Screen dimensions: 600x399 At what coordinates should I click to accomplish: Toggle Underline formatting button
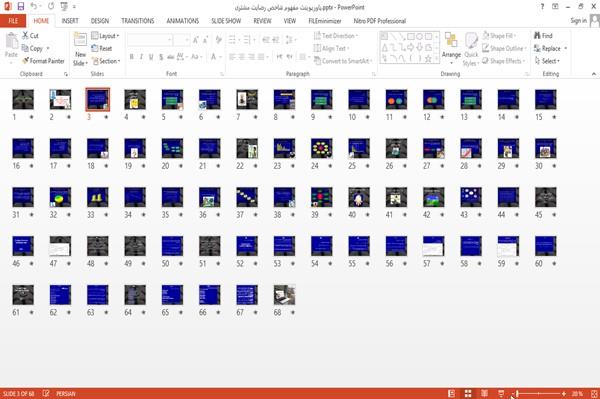click(151, 57)
